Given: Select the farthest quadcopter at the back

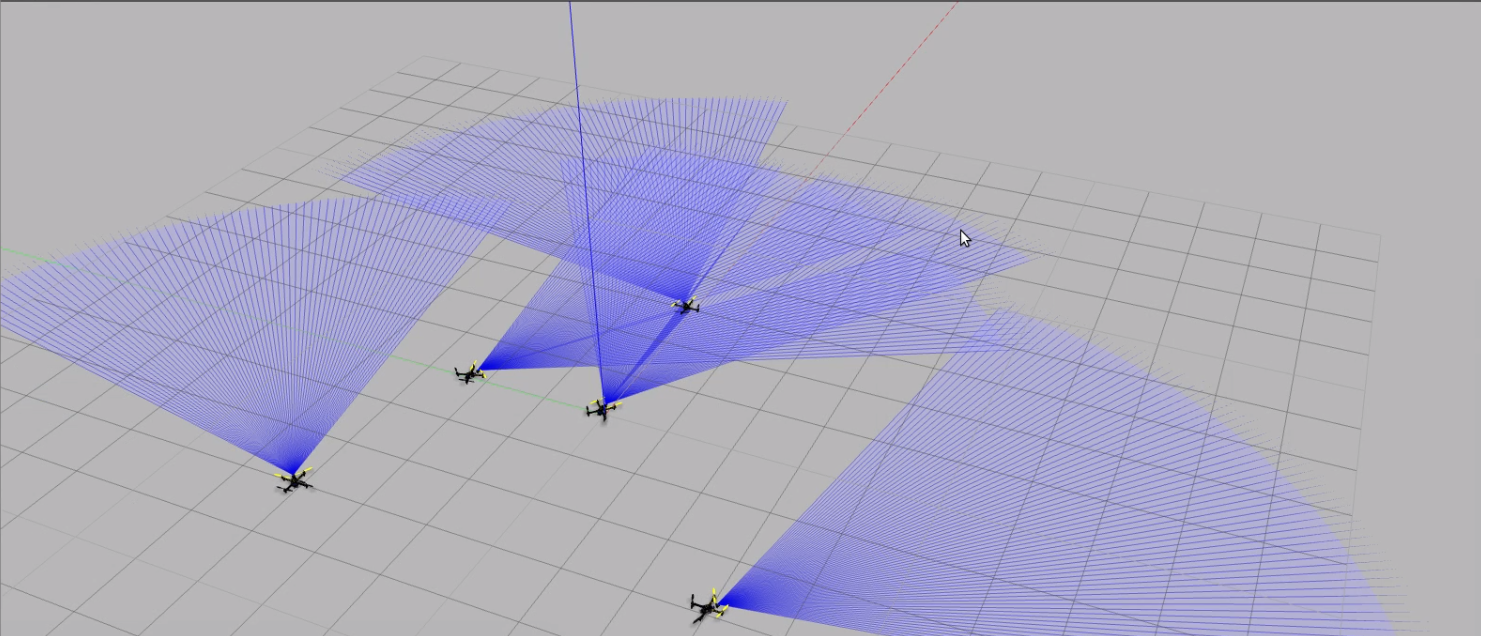Looking at the screenshot, I should (x=685, y=305).
